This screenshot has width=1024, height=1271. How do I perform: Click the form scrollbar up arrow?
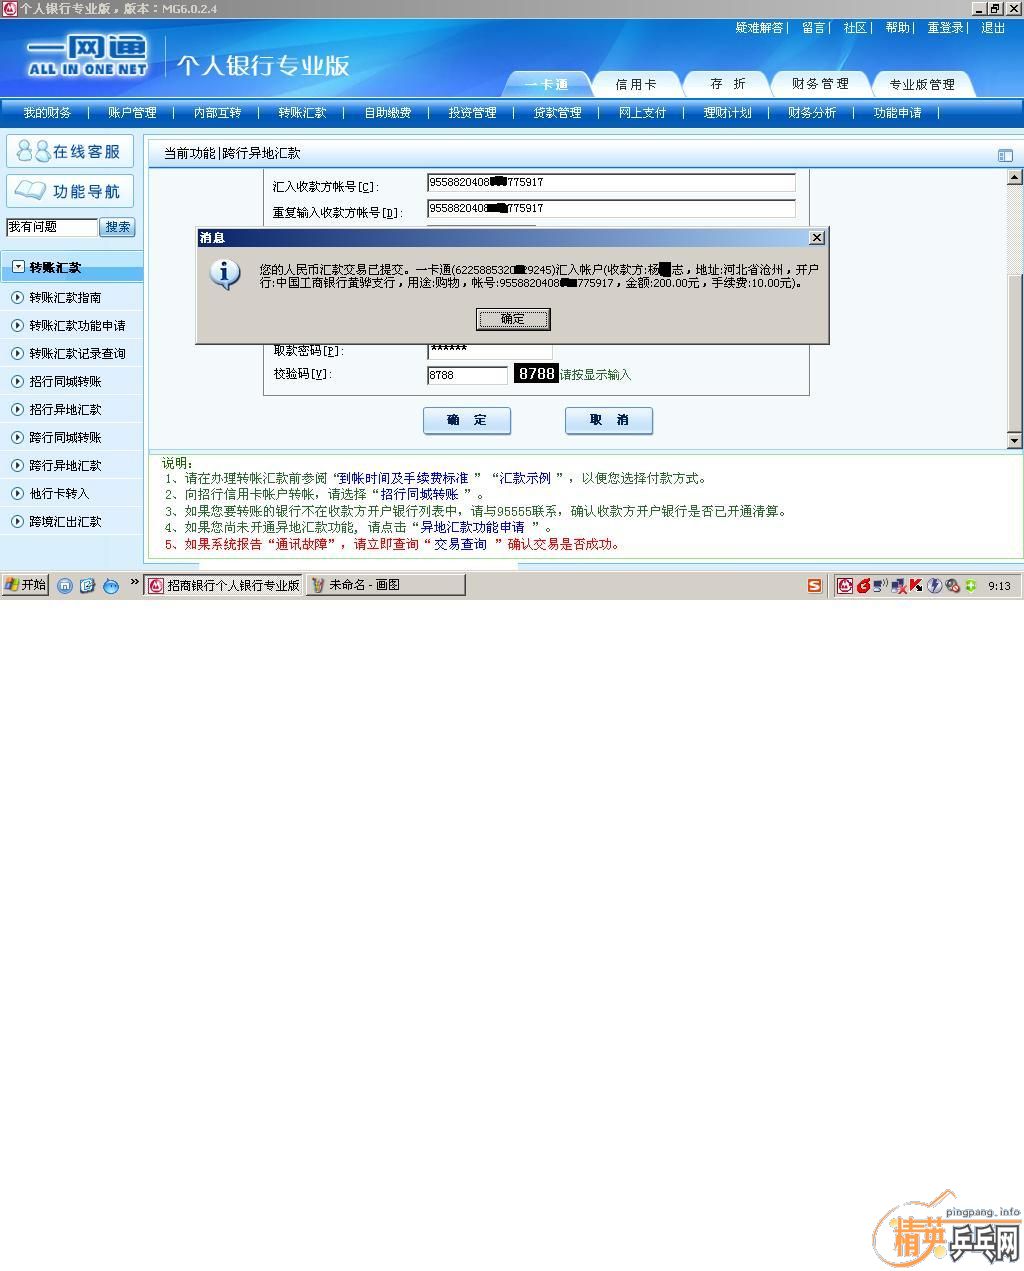pyautogui.click(x=1015, y=177)
